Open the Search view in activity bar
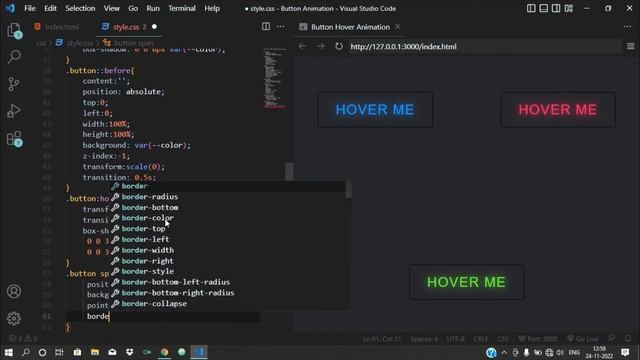 tap(14, 56)
